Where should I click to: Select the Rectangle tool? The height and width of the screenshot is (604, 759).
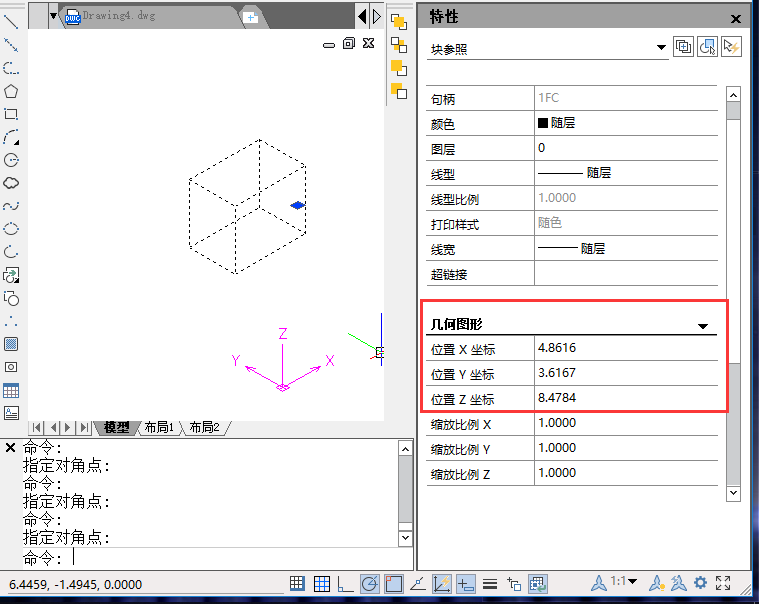click(x=11, y=114)
